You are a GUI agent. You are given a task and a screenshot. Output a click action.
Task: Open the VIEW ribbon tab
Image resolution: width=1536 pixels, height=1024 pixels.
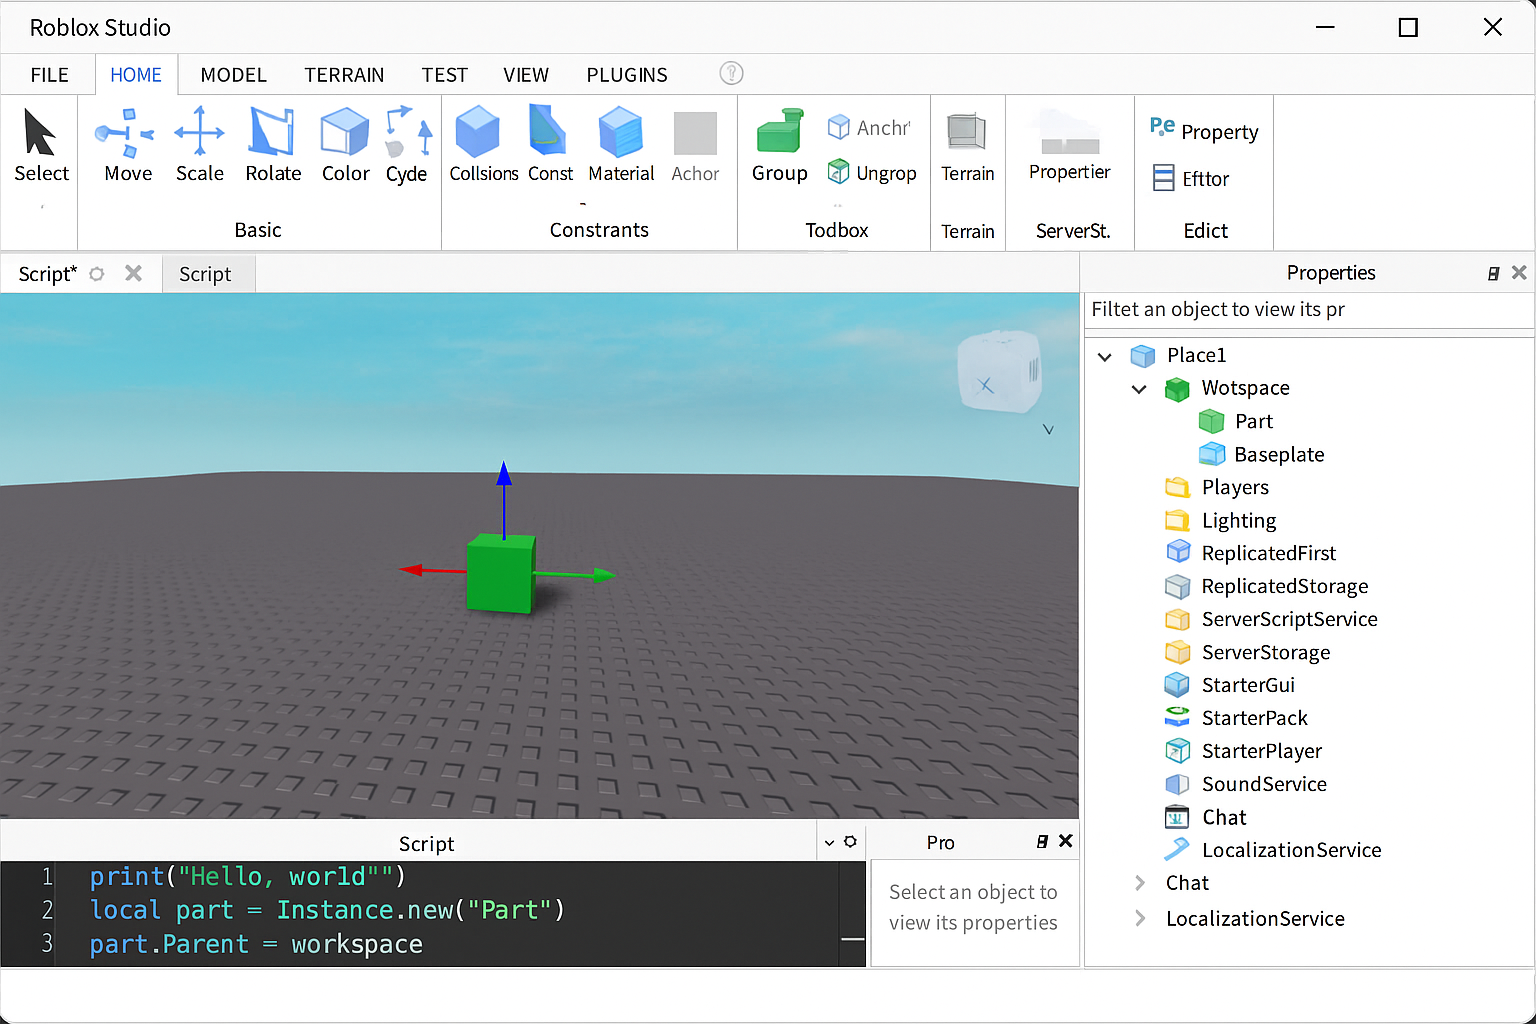525,75
